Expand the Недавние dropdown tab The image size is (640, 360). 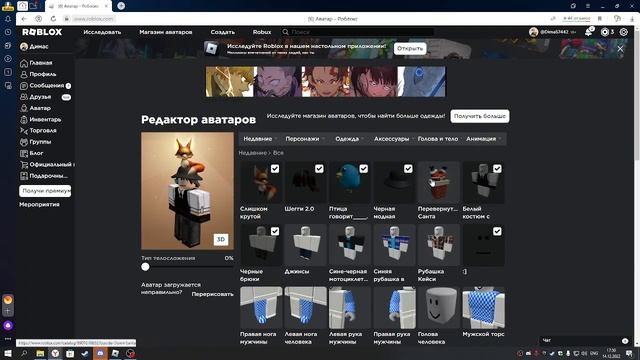(260, 139)
